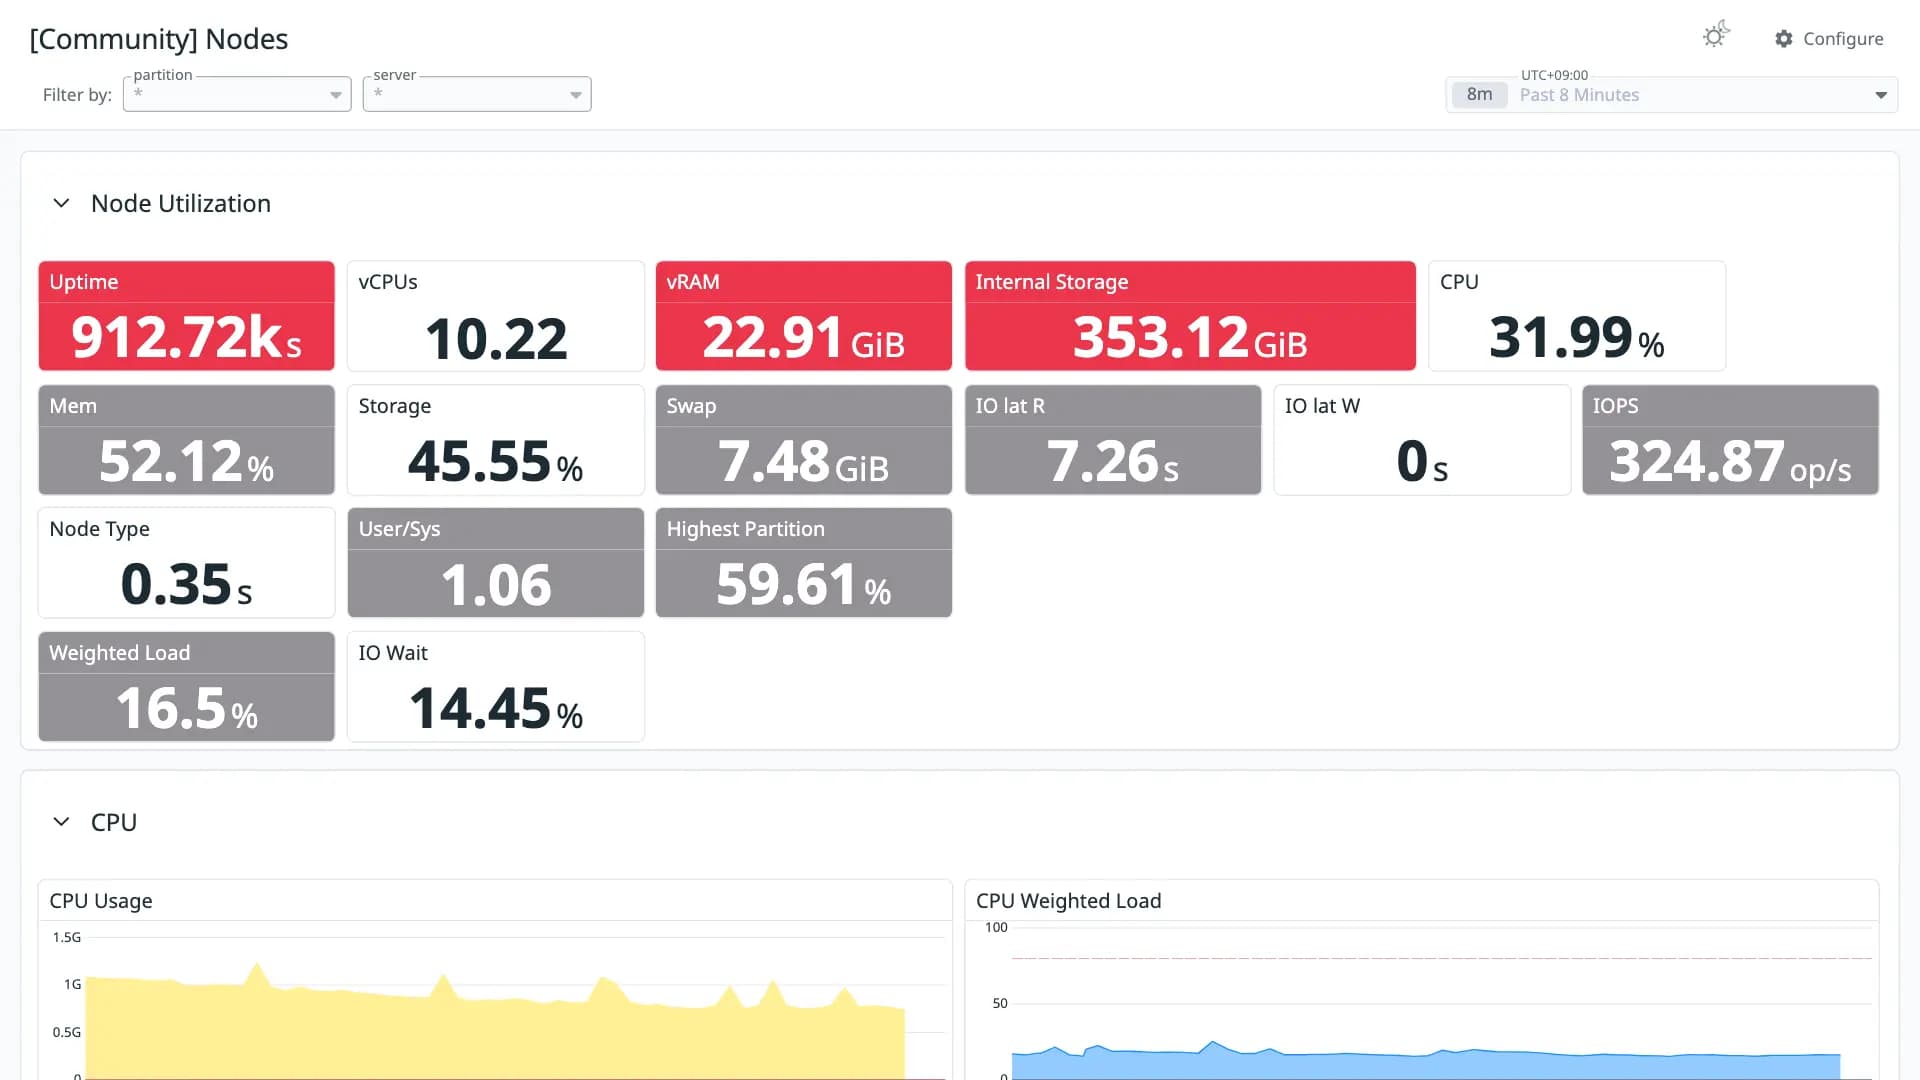The image size is (1920, 1080).
Task: Click the Highest Partition 59.61% tile
Action: (804, 563)
